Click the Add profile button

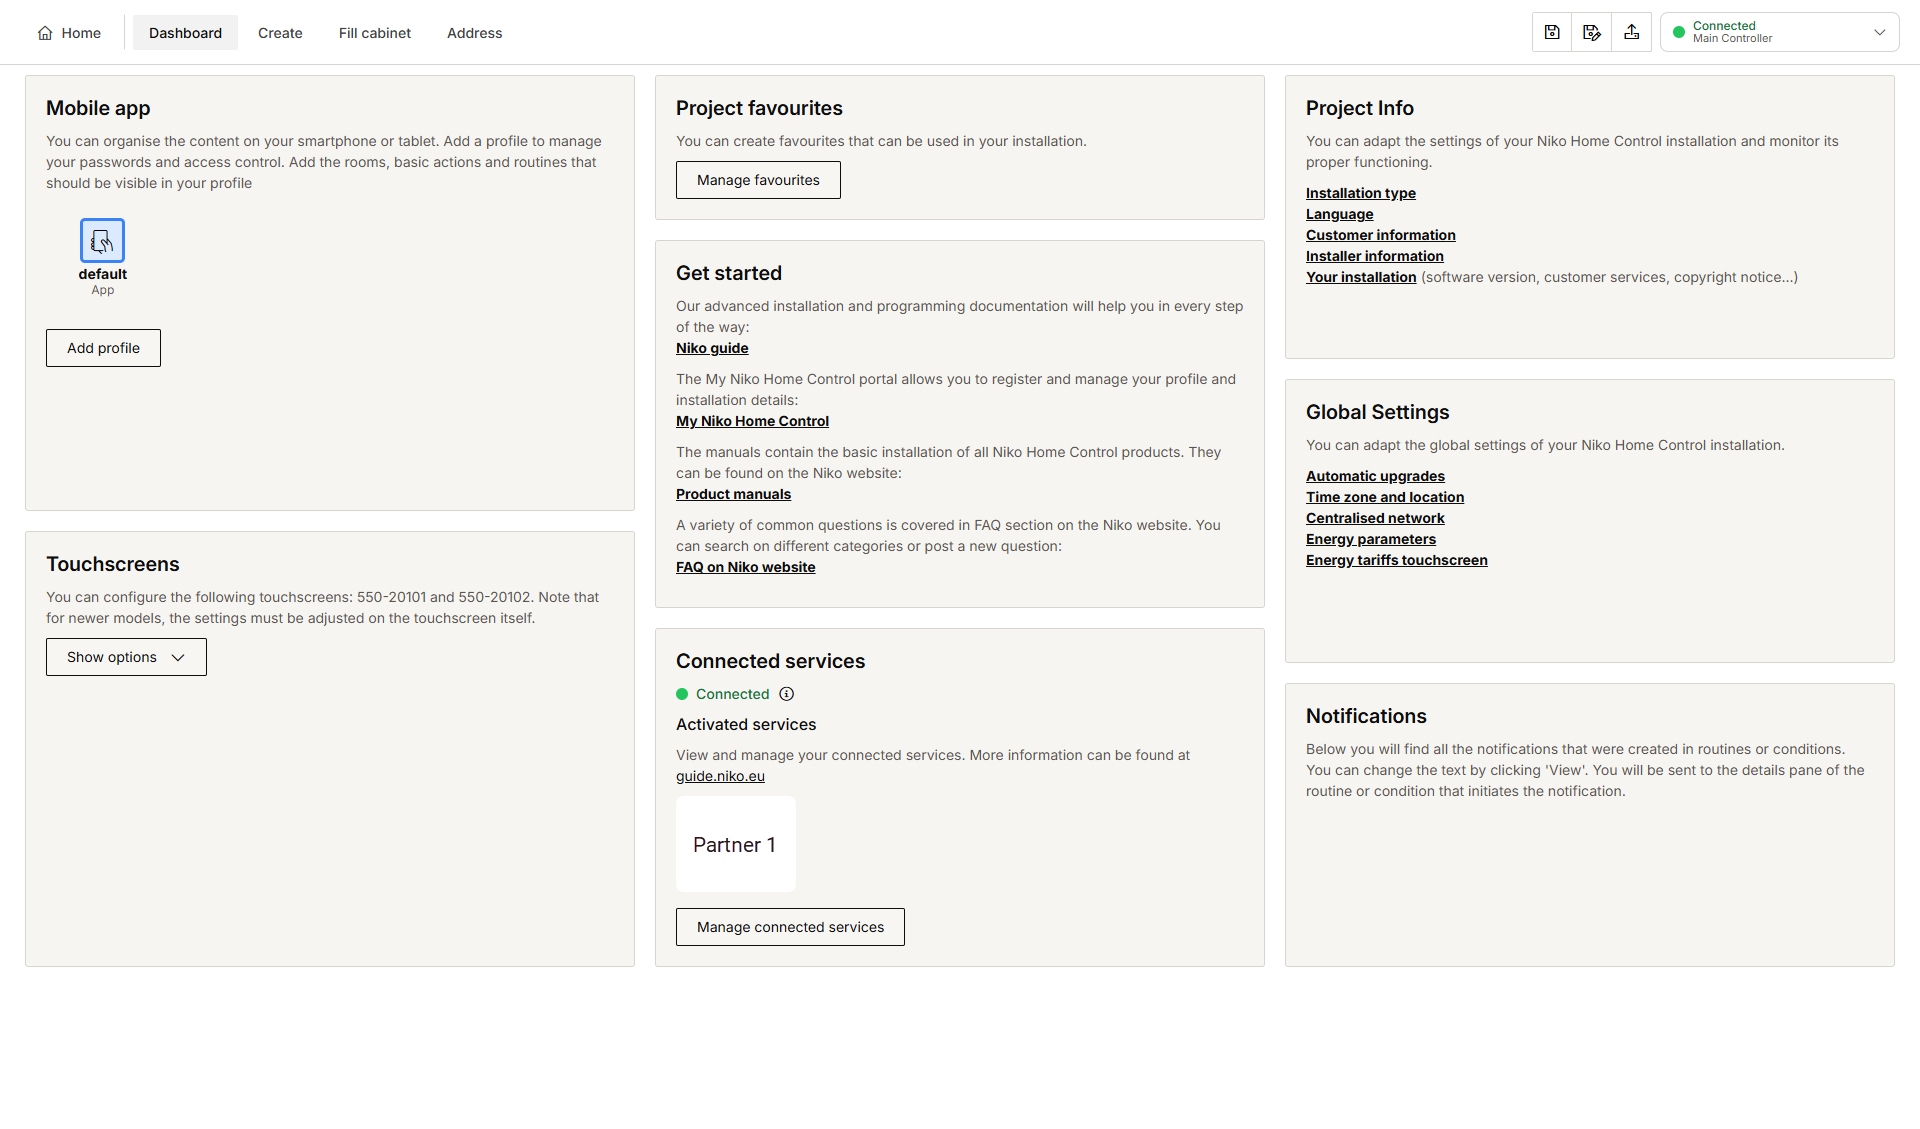(103, 348)
